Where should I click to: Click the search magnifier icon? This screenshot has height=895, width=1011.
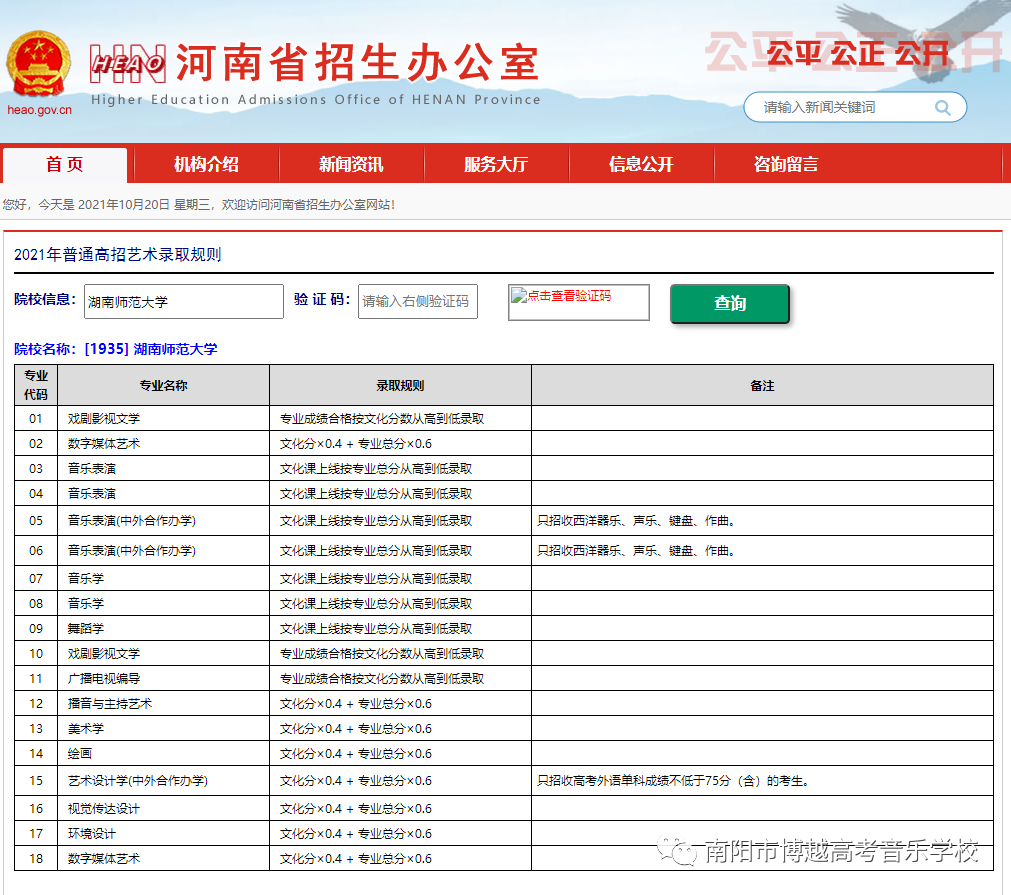click(x=942, y=108)
